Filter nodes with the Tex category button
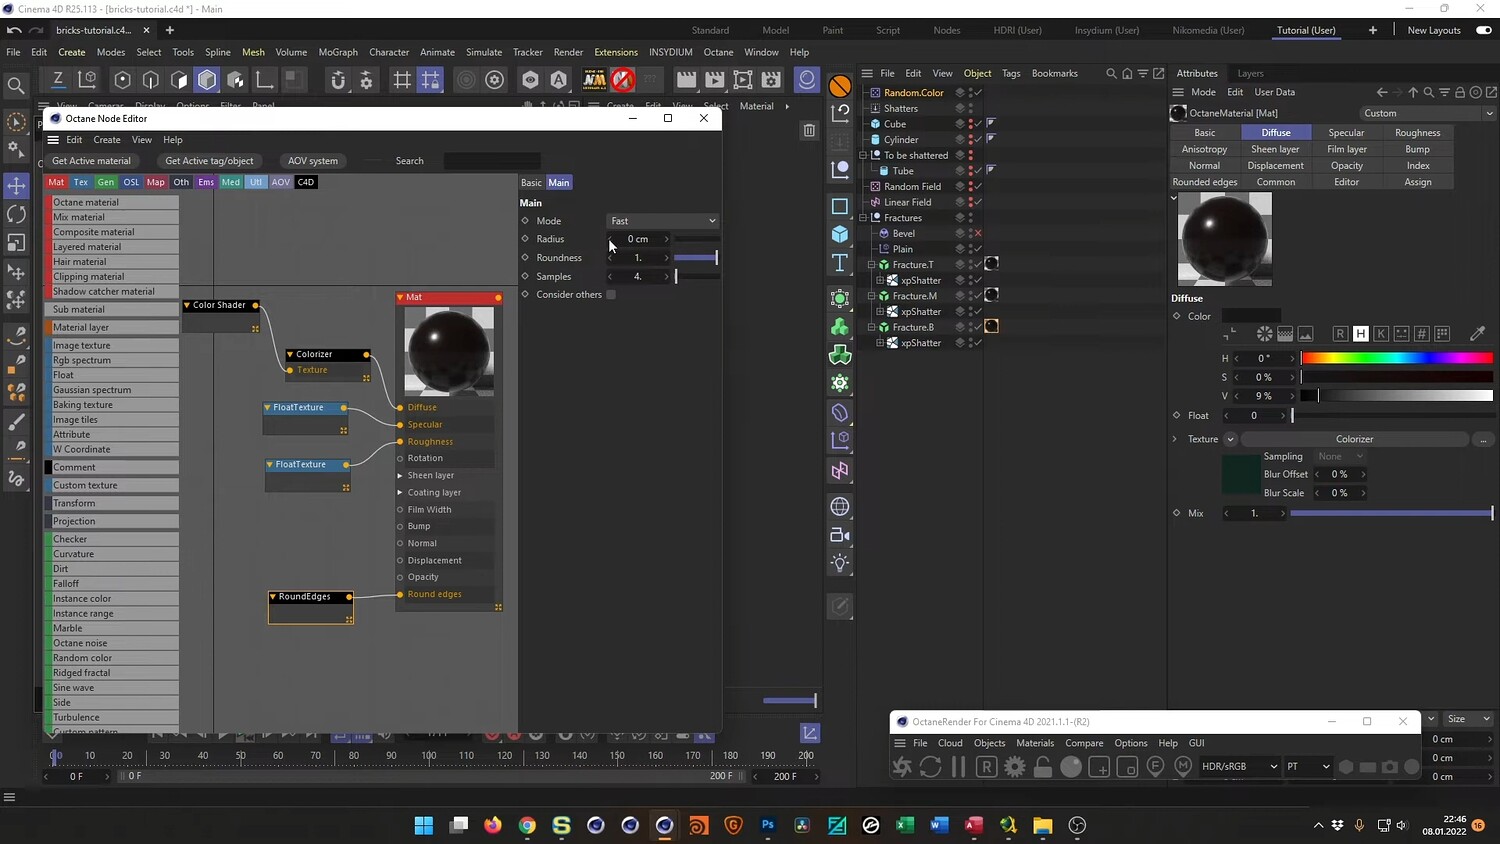Screen dimensions: 1500x844 coord(81,182)
